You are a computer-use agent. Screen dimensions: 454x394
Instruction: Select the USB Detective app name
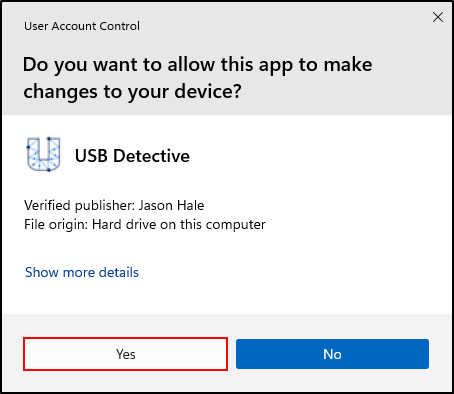click(132, 156)
